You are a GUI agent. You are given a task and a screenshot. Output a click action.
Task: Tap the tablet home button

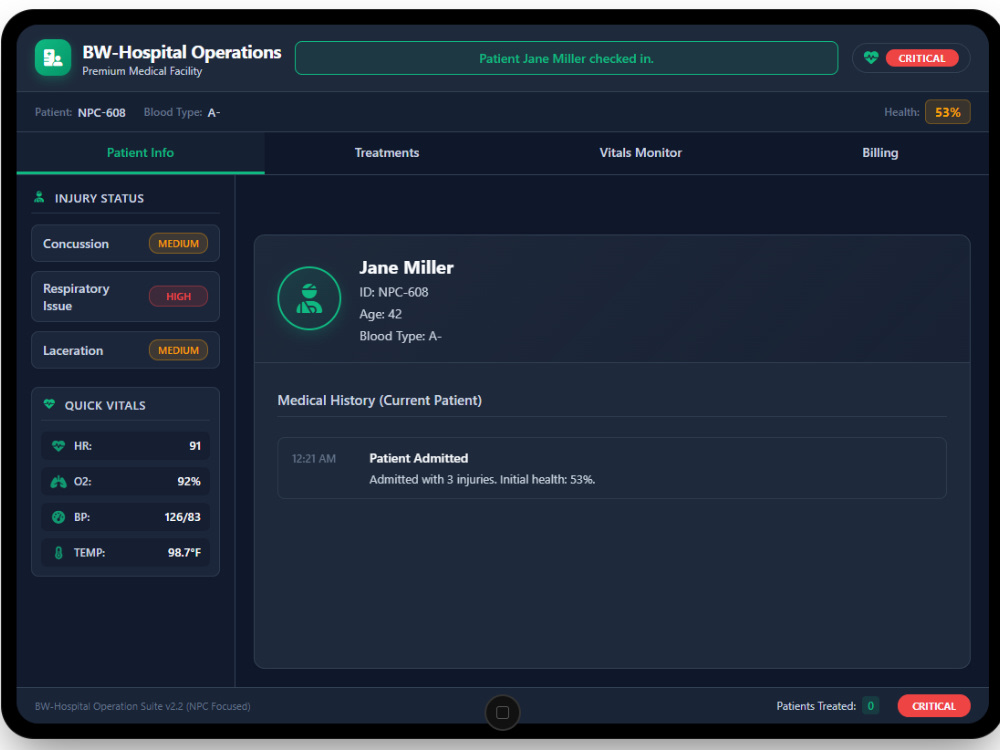tap(503, 712)
